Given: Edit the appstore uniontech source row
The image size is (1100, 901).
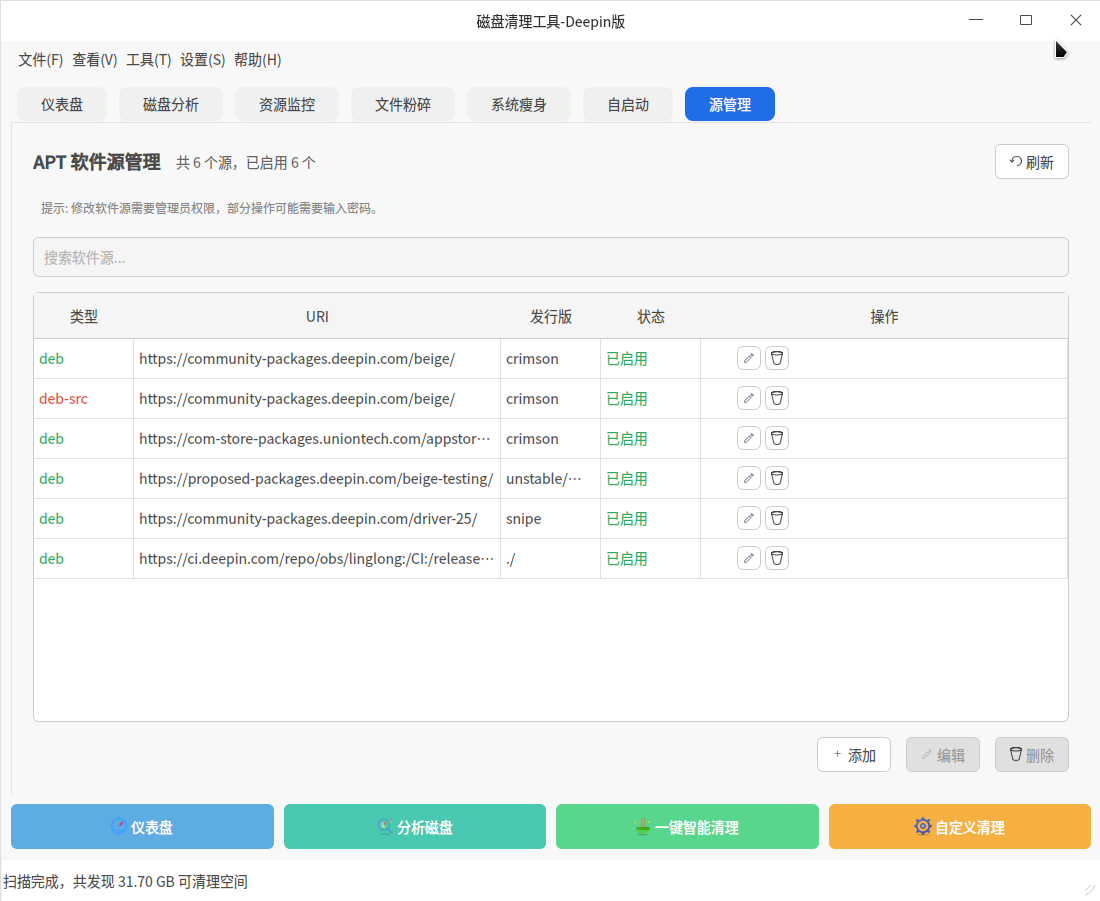Looking at the screenshot, I should tap(749, 438).
